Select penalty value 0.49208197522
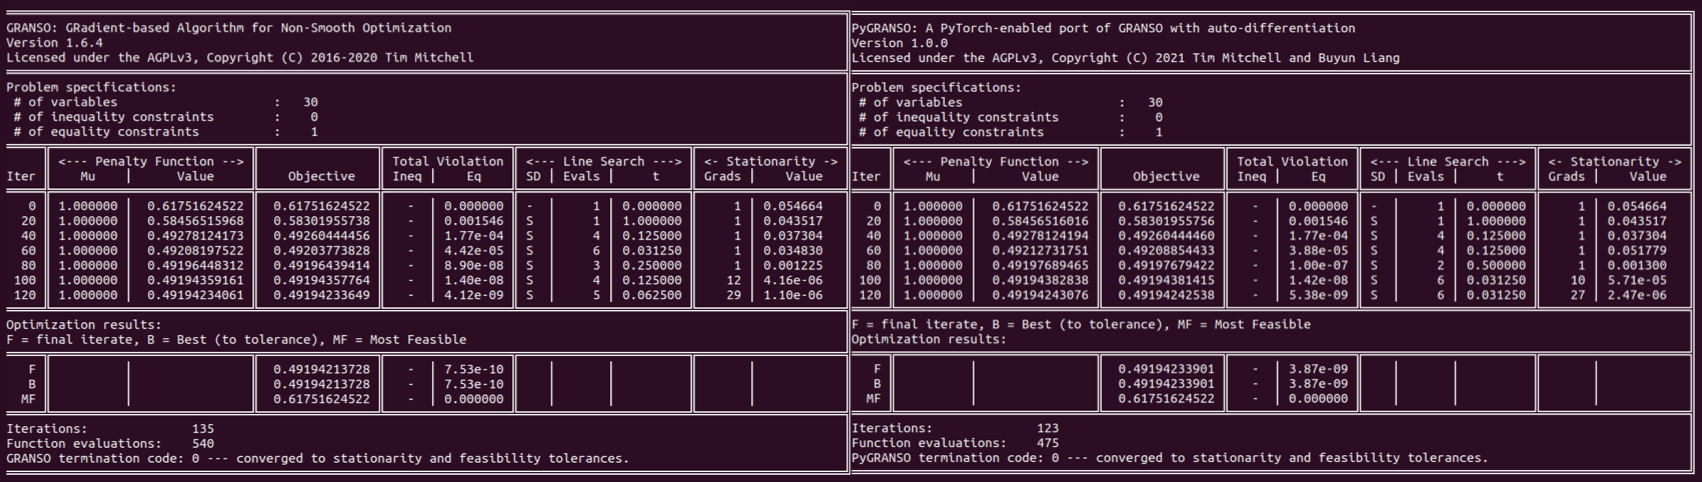Image resolution: width=1702 pixels, height=482 pixels. 195,251
